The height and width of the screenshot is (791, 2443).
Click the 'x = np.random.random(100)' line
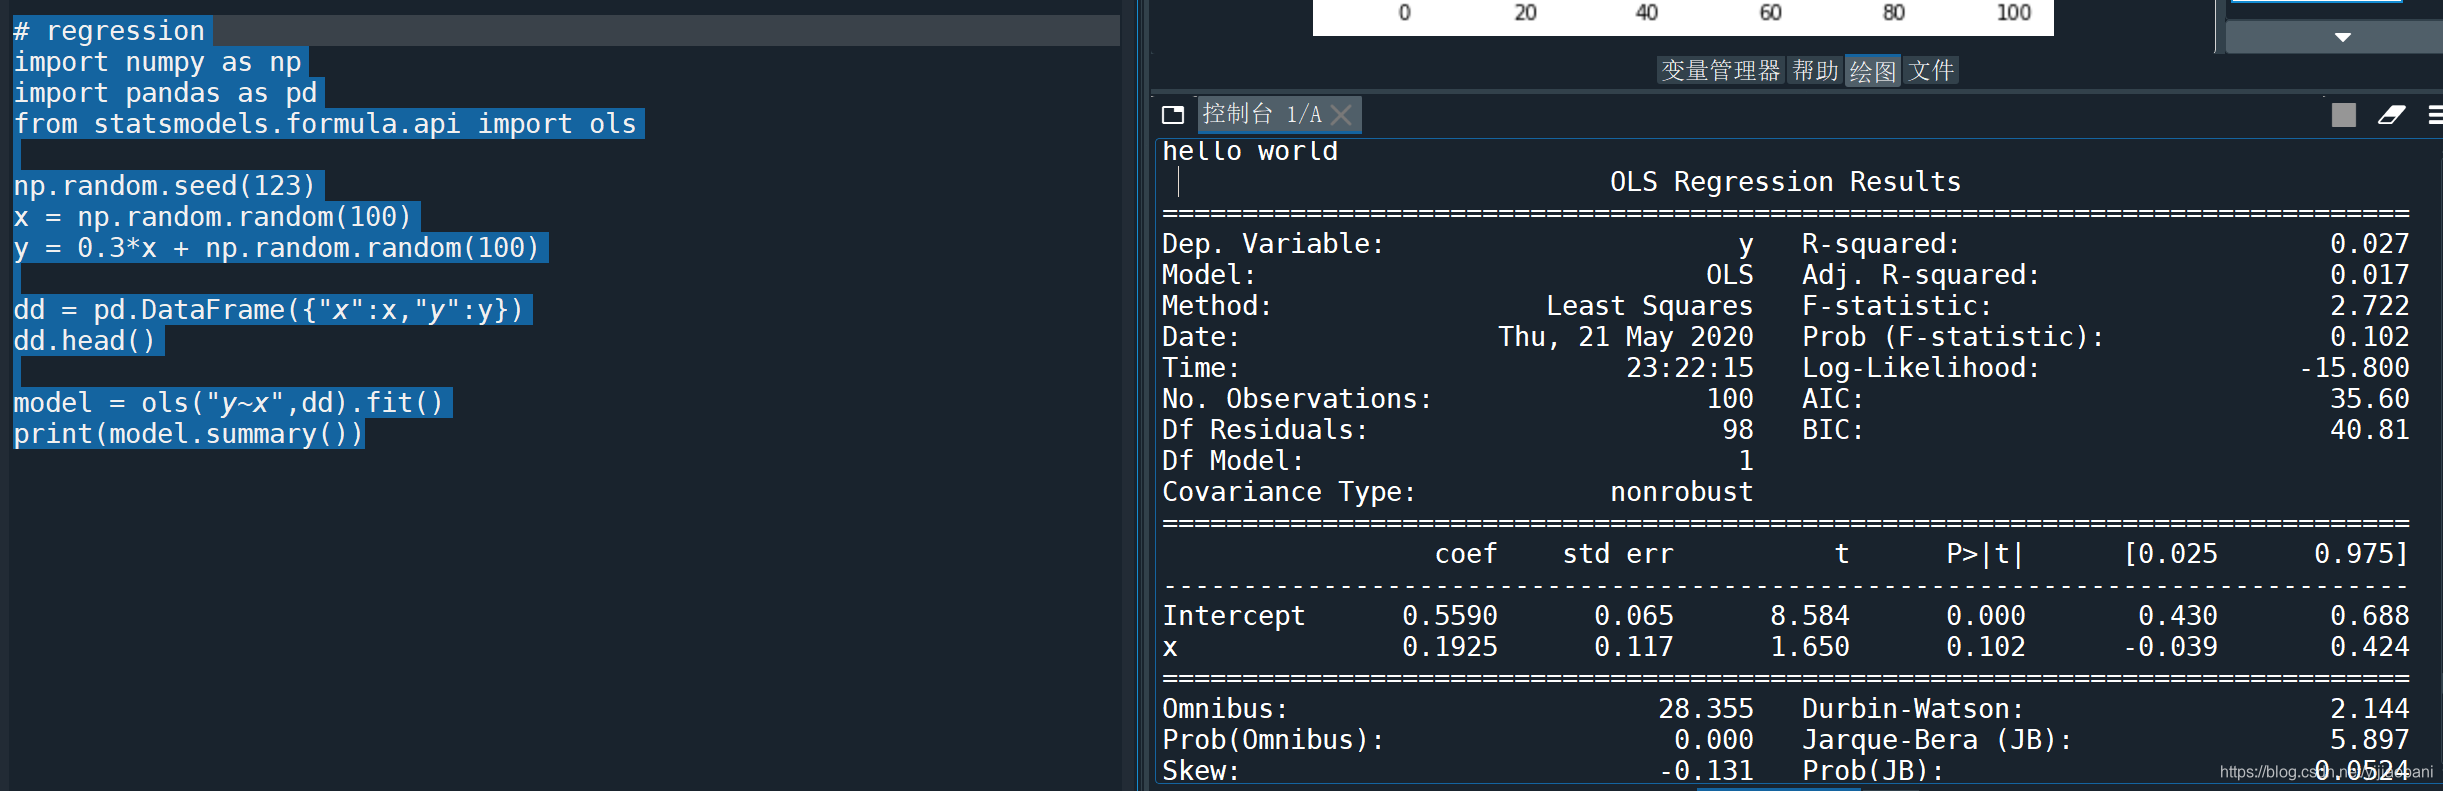(213, 217)
